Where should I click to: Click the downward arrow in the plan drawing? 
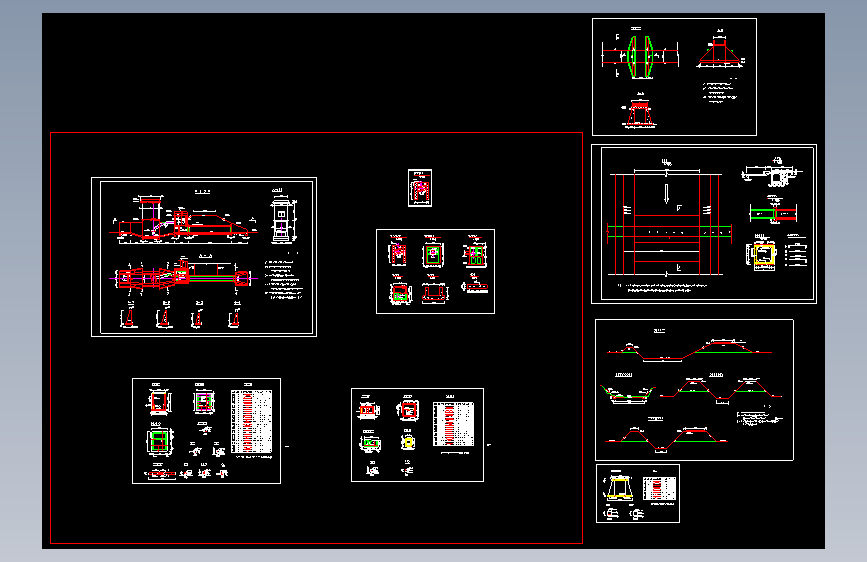[666, 194]
